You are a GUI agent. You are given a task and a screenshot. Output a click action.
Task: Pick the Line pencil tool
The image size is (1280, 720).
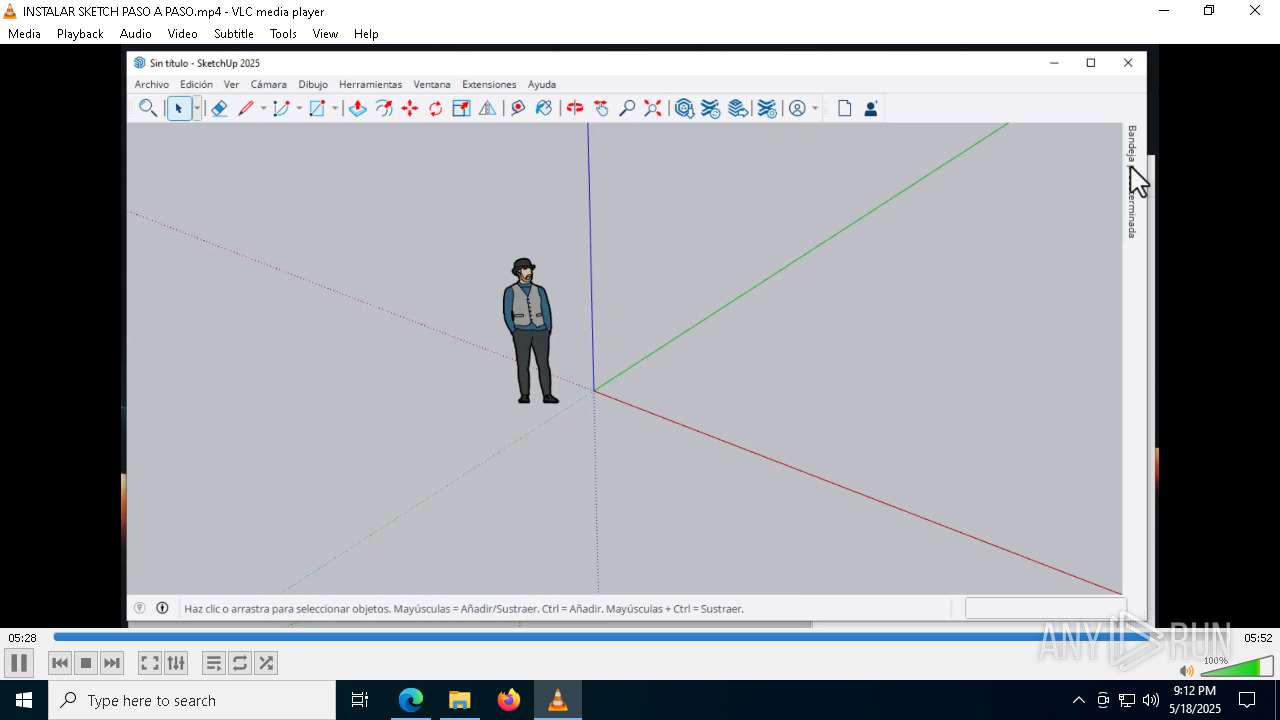[x=246, y=108]
